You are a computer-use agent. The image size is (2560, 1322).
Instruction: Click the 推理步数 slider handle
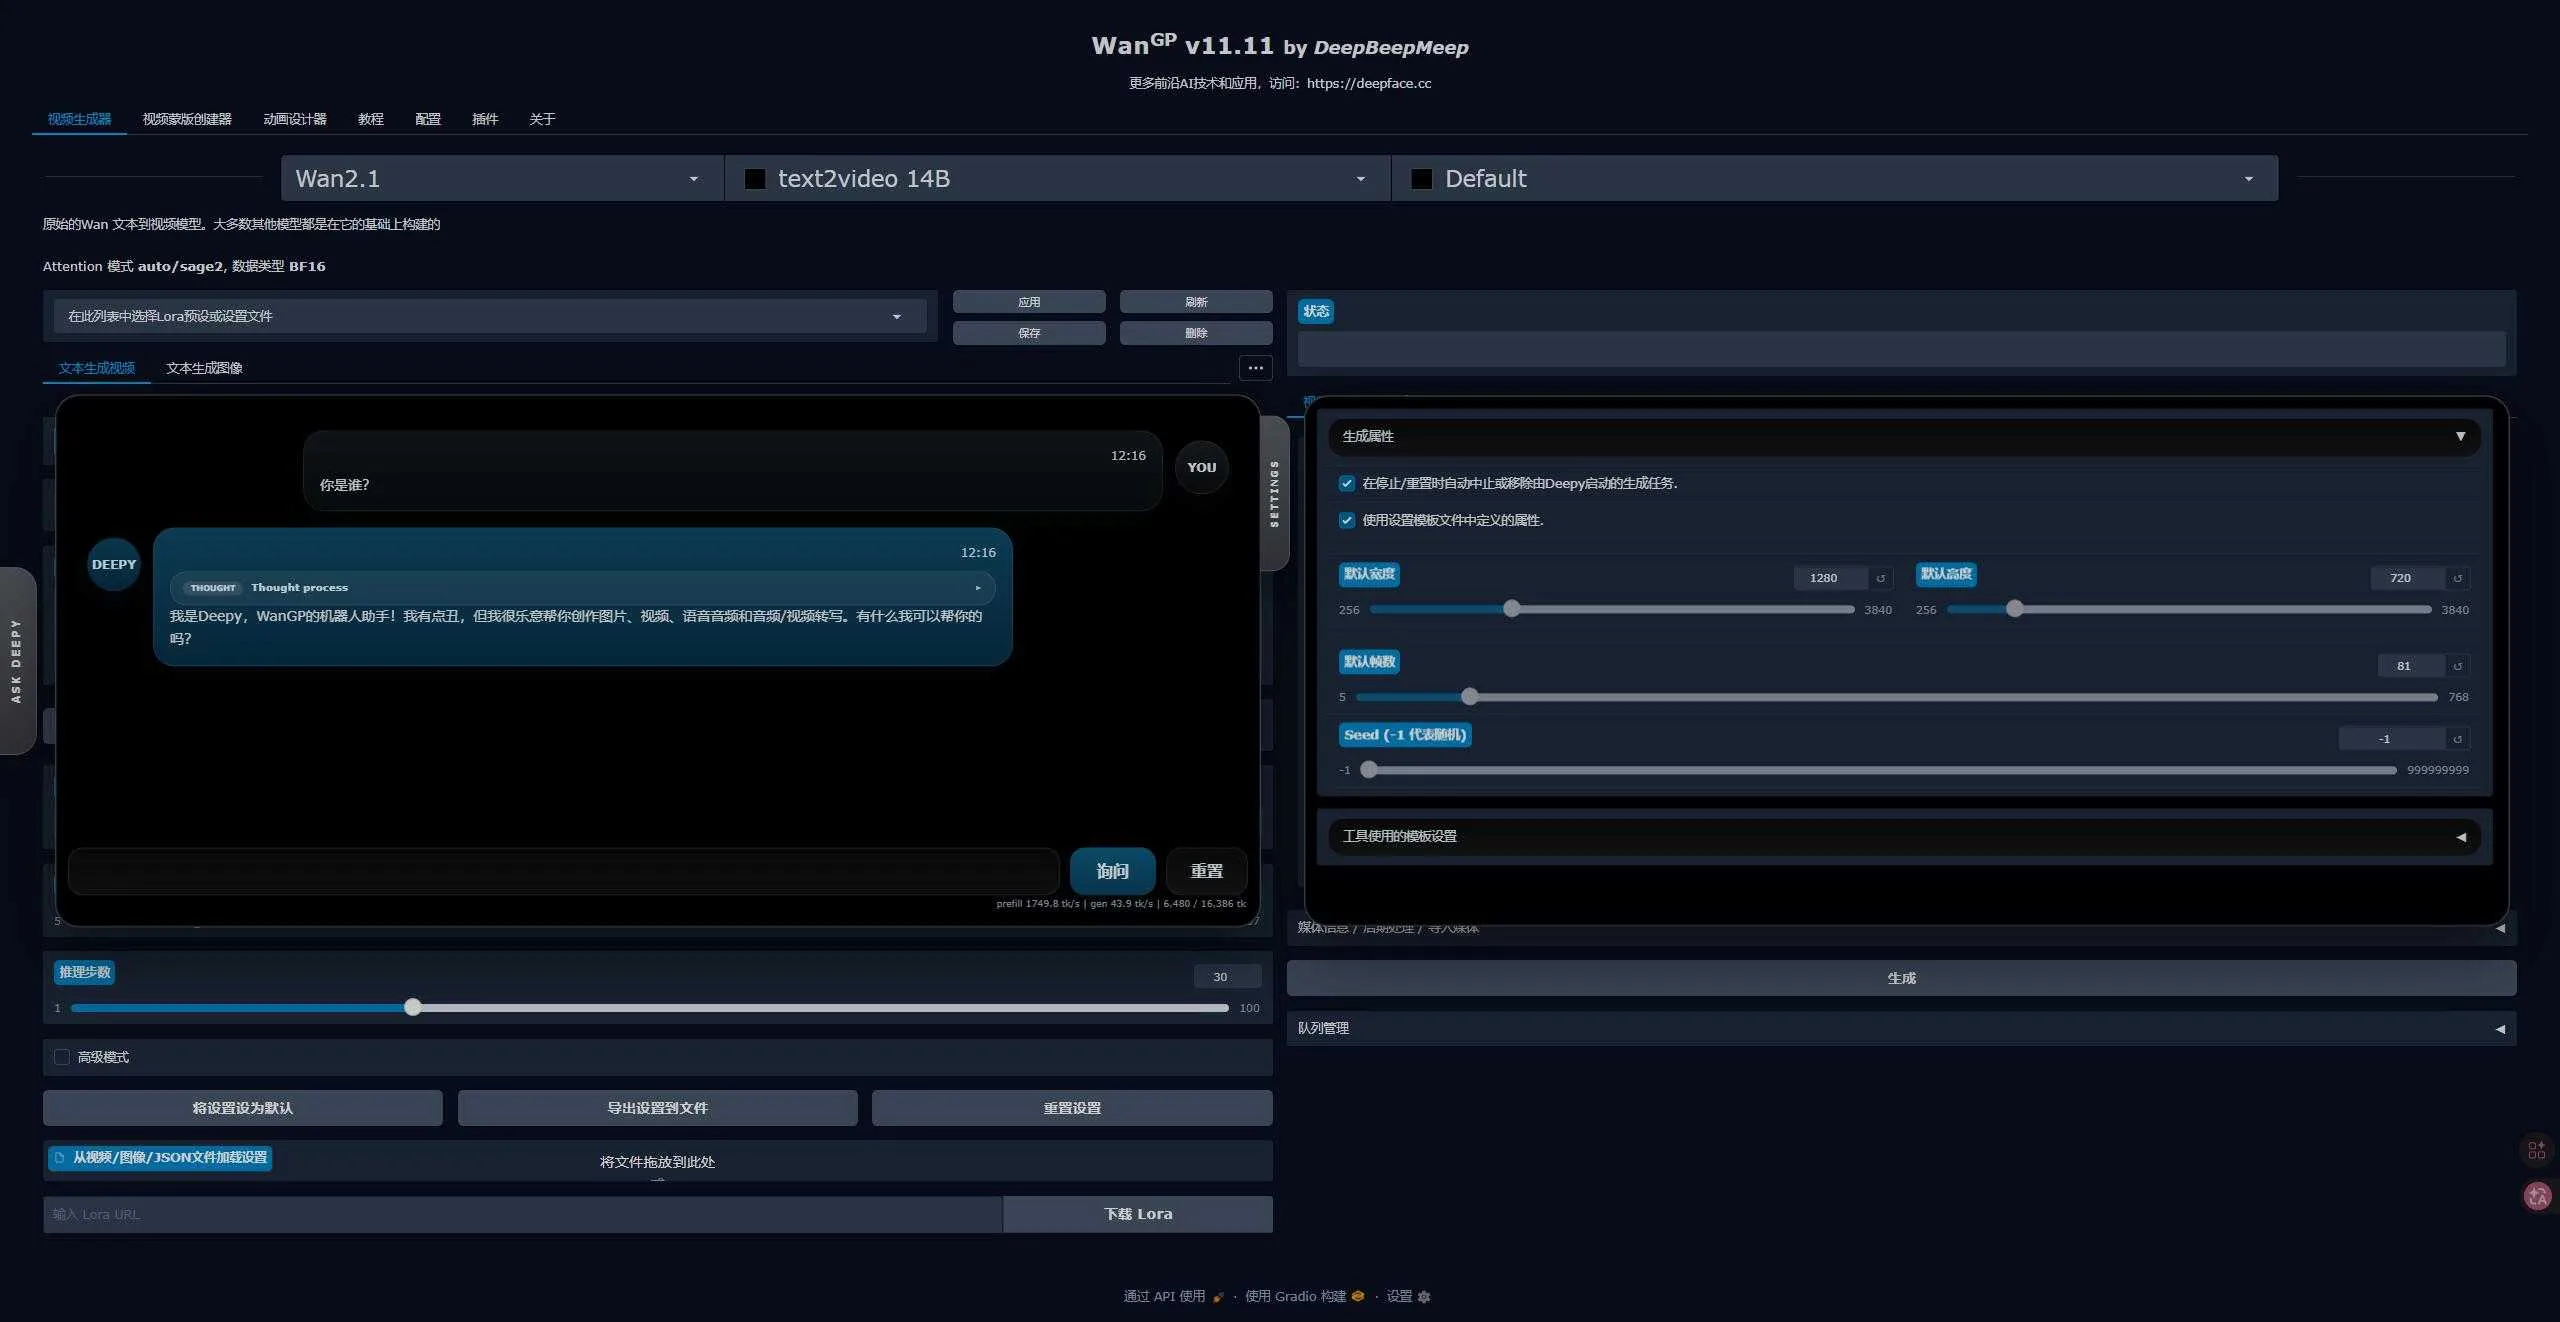pos(413,1008)
